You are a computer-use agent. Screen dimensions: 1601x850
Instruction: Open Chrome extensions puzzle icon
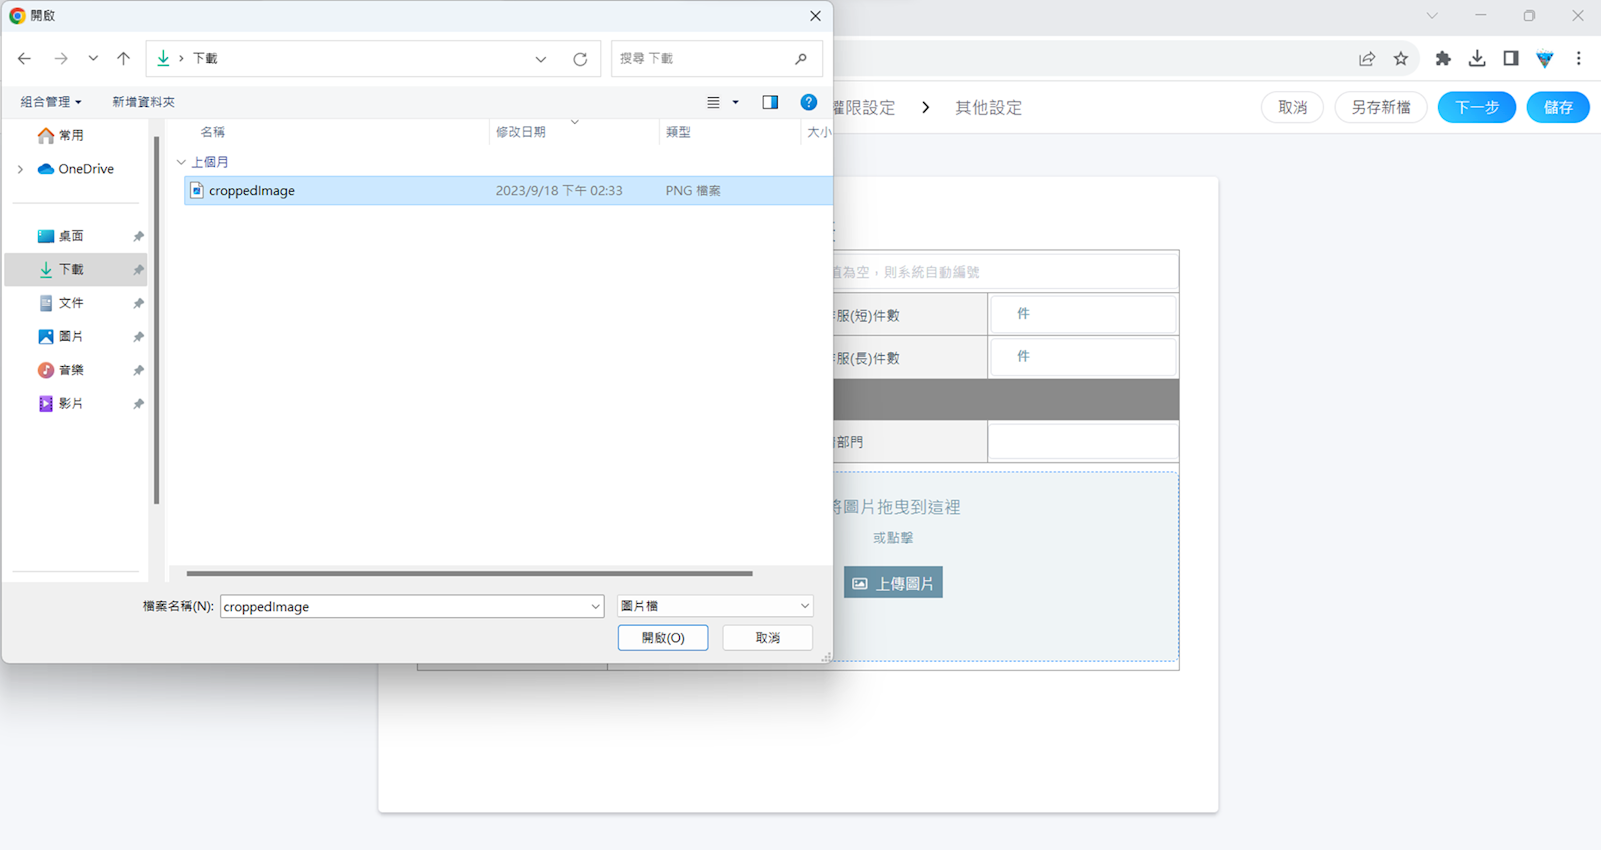1442,59
